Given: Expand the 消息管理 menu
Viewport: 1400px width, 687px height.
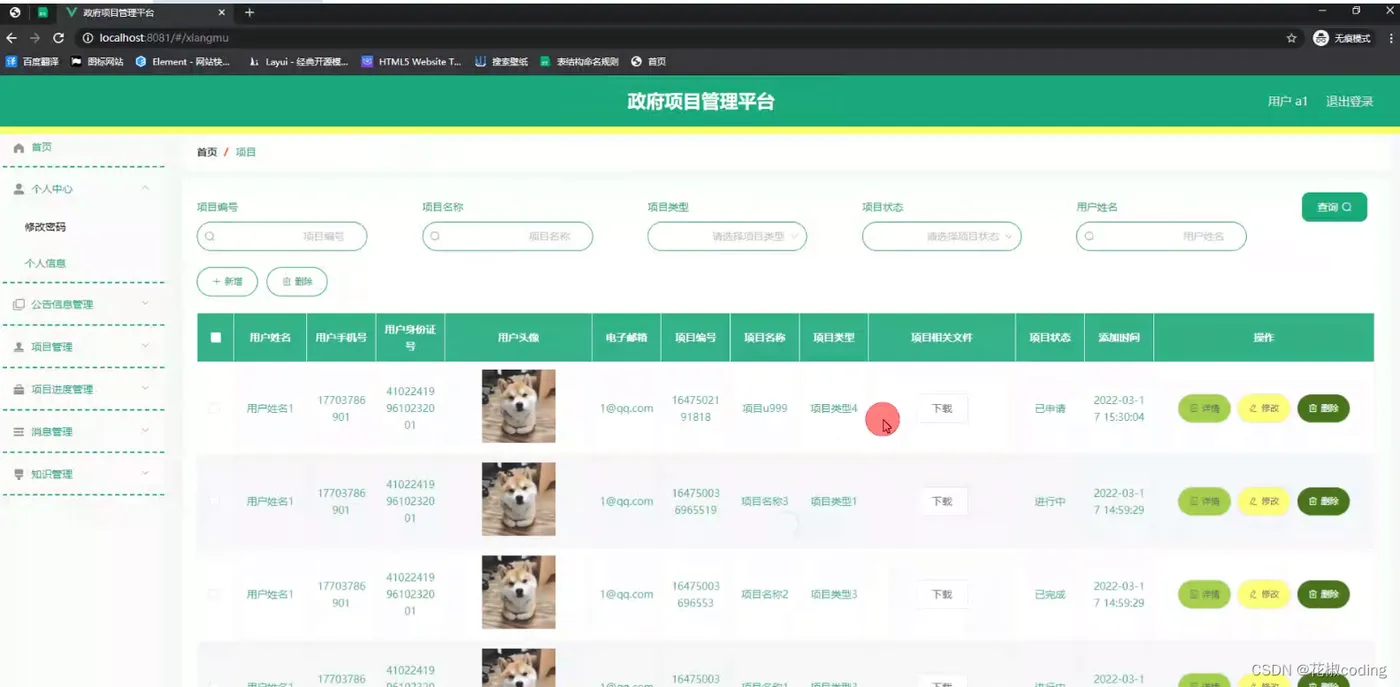Looking at the screenshot, I should (146, 430).
